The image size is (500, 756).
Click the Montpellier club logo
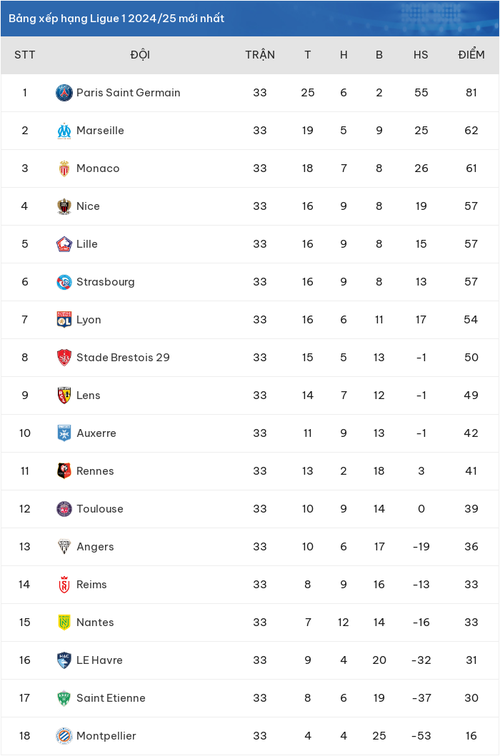click(x=64, y=736)
